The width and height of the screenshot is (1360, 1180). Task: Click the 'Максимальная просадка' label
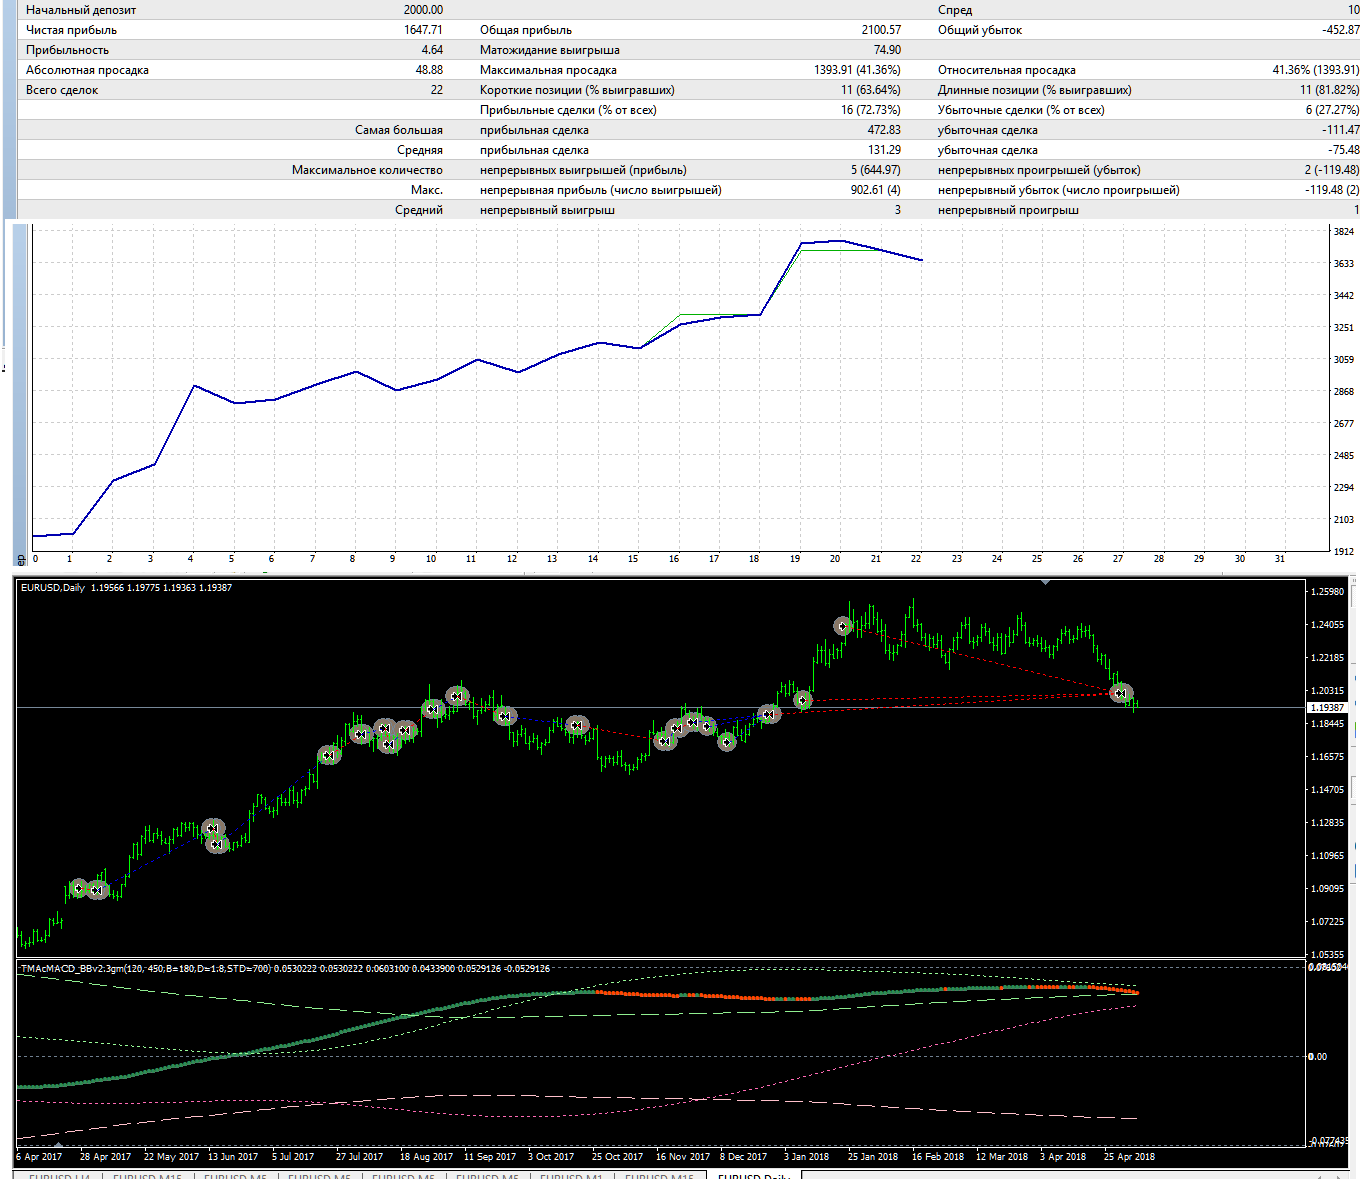pyautogui.click(x=548, y=70)
